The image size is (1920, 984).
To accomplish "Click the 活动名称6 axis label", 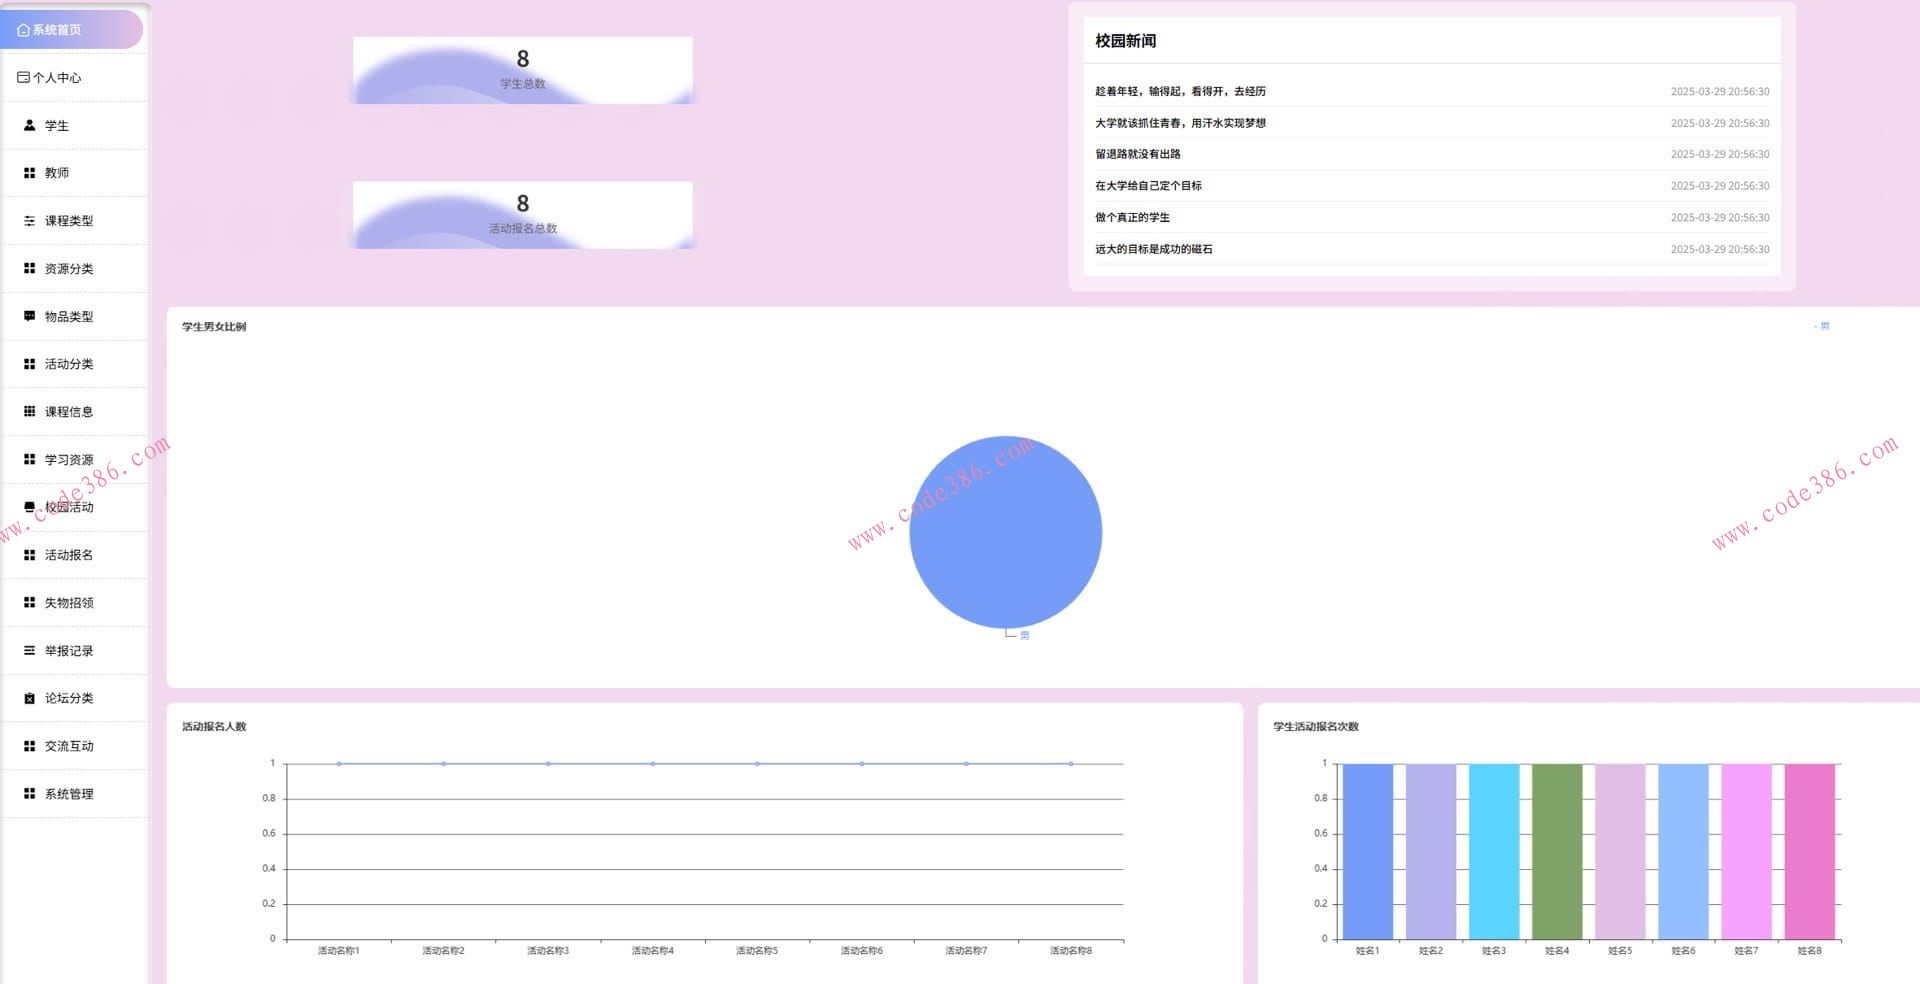I will point(861,951).
